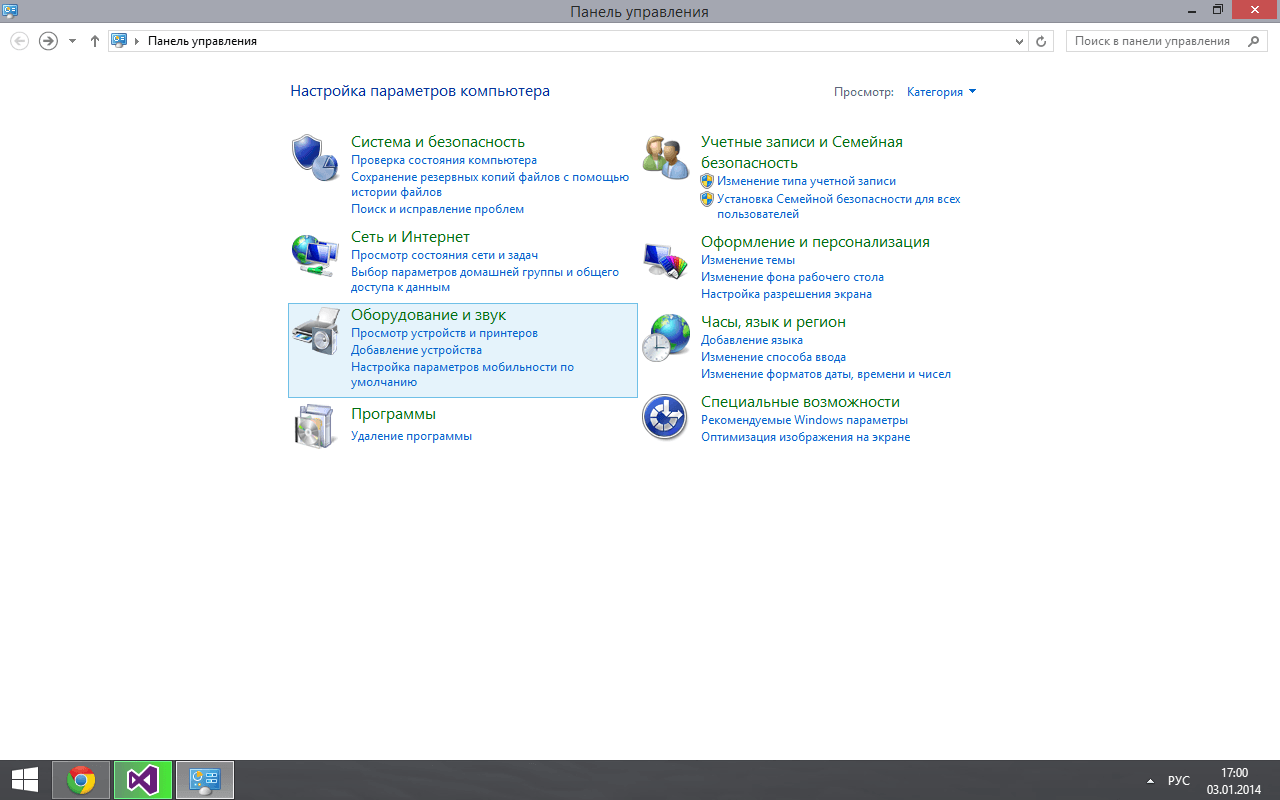Switch input language via РУС indicator
This screenshot has height=800, width=1280.
tap(1179, 780)
